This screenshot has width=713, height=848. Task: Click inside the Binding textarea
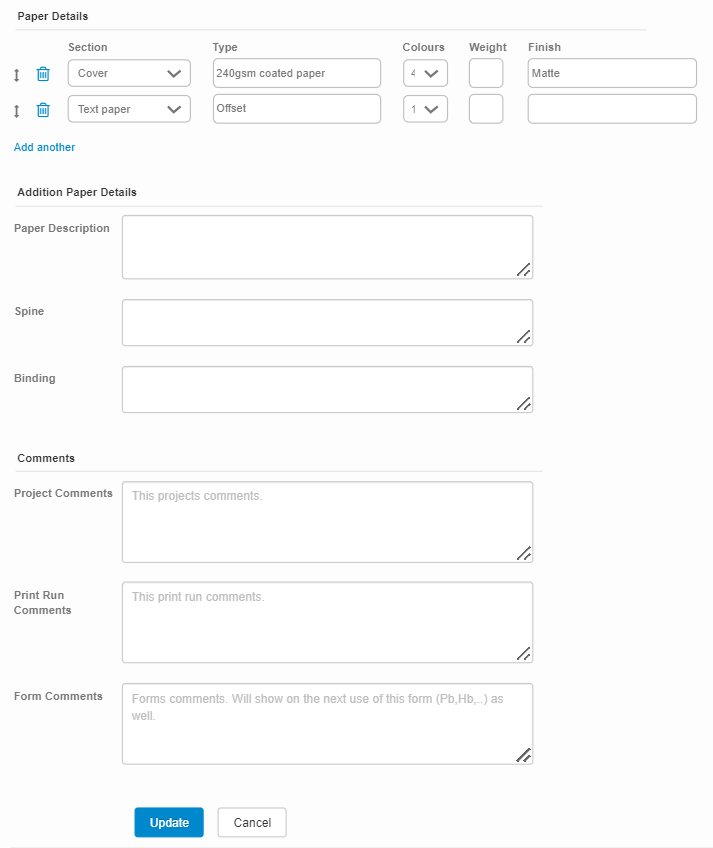pos(327,389)
